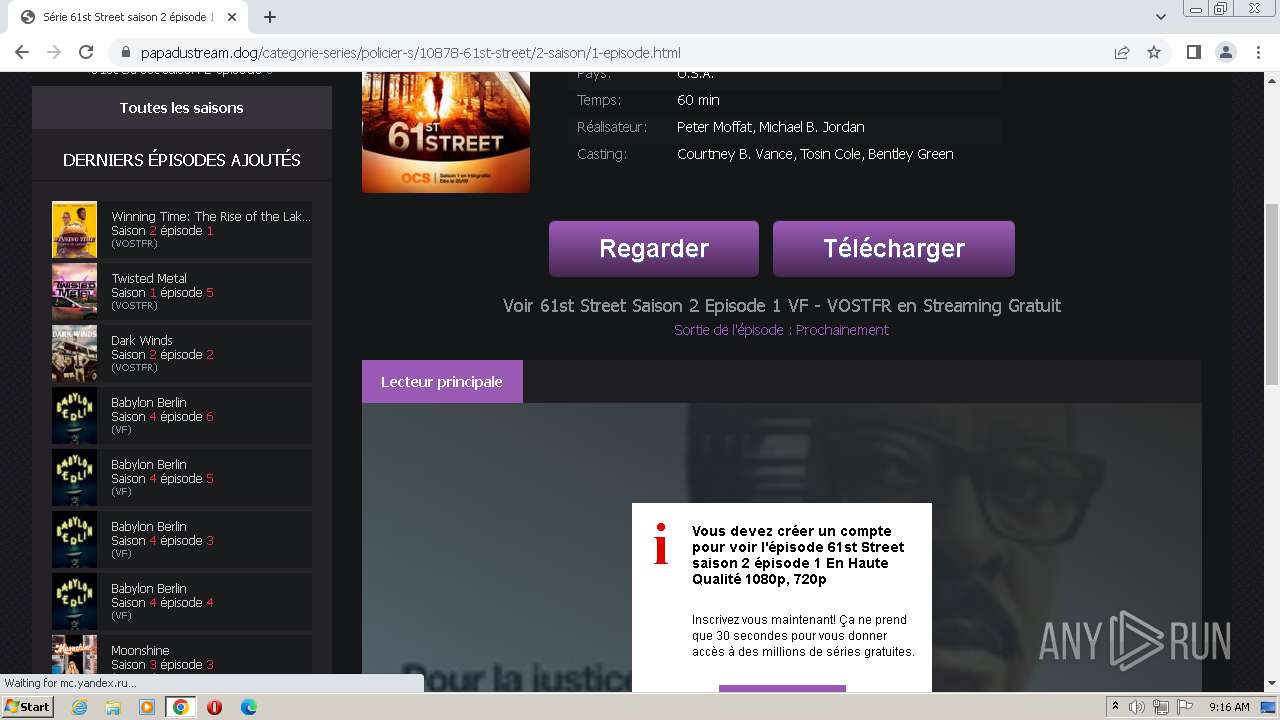Bookmark this page with star icon

click(1154, 53)
